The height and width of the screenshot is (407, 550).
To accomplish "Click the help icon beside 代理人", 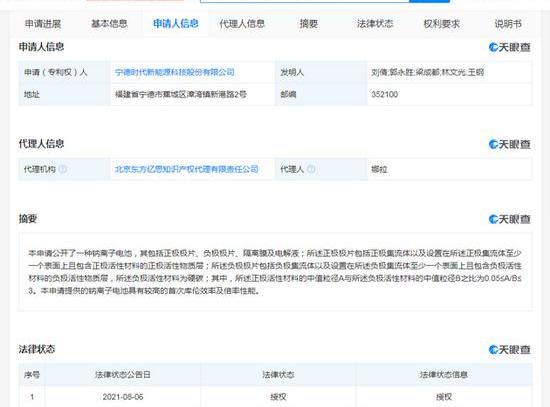I will tap(311, 169).
